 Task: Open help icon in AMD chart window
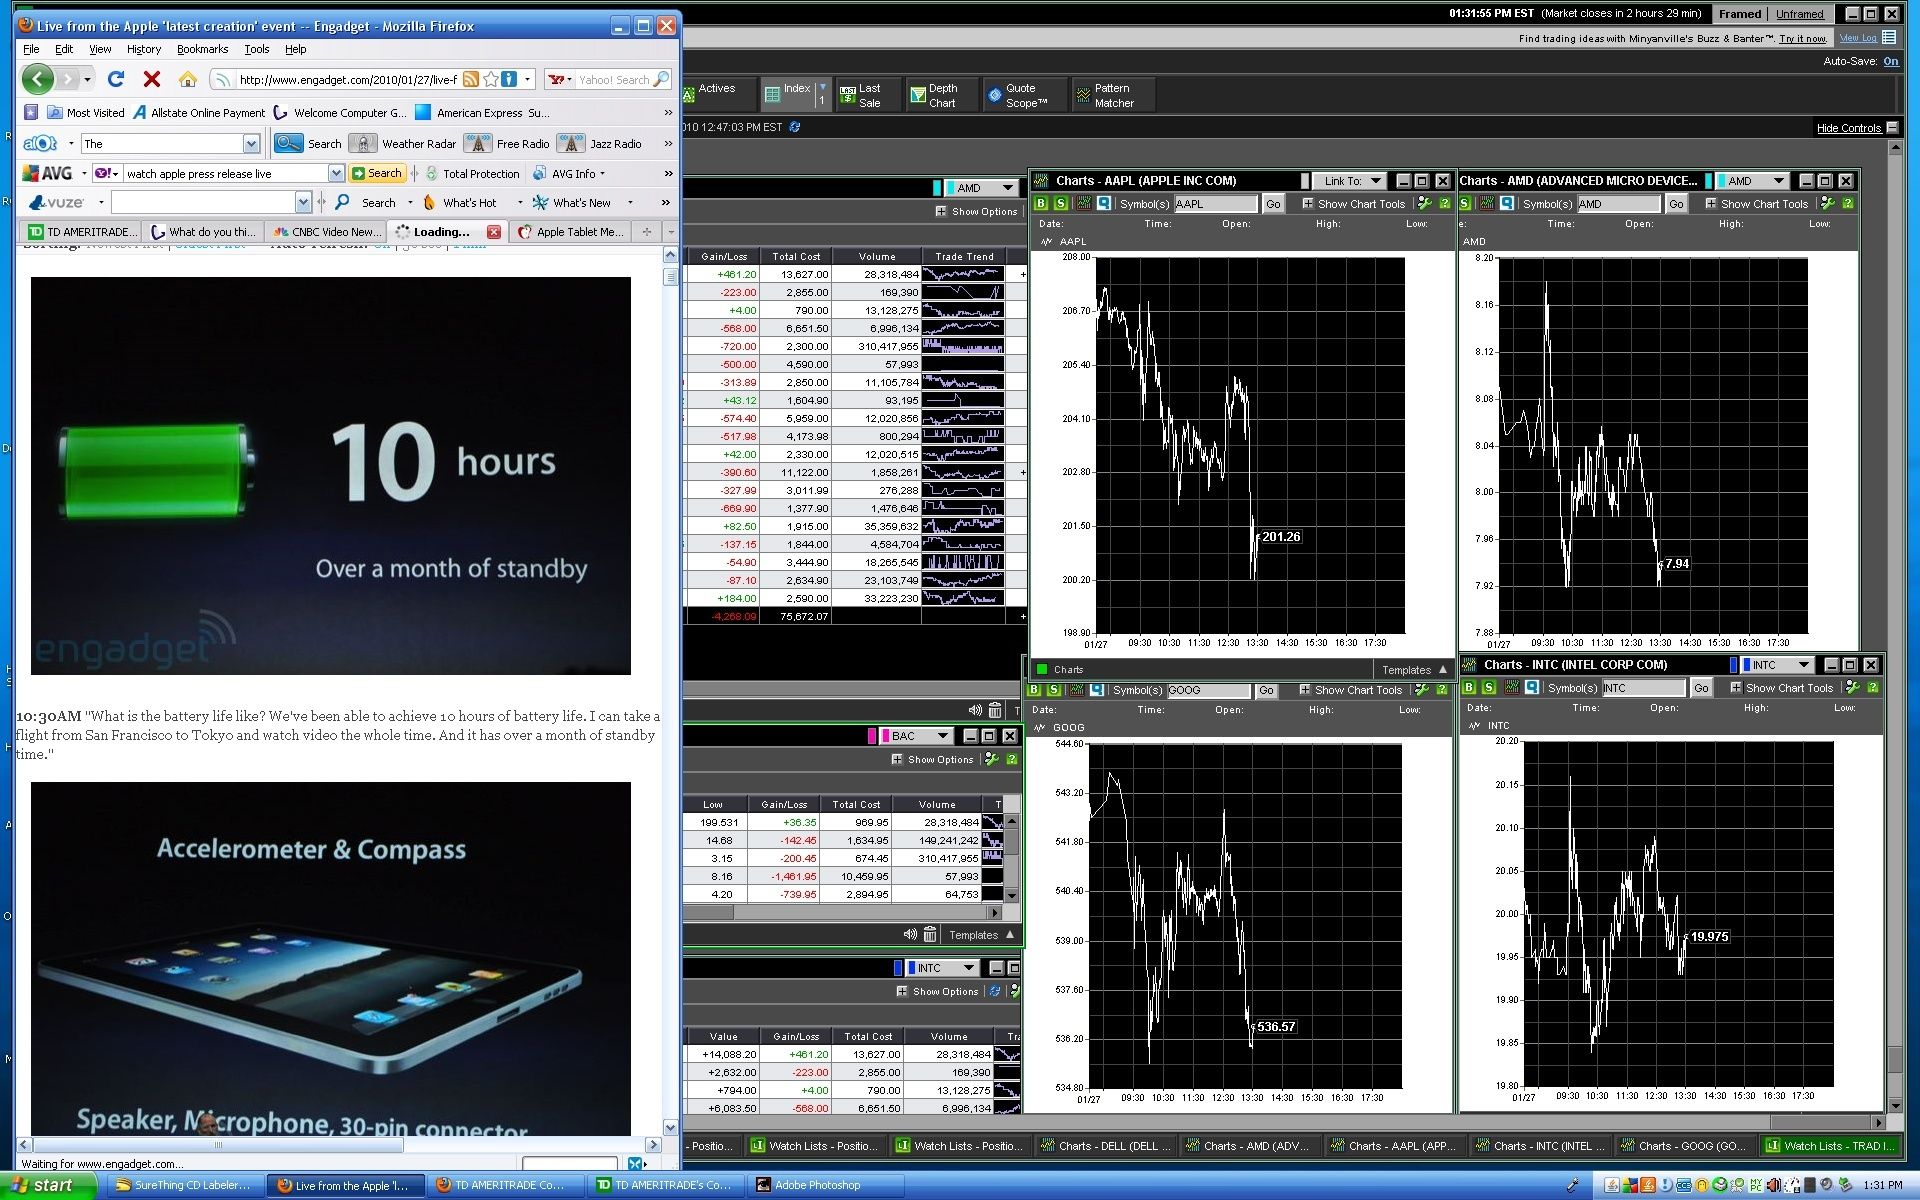click(1848, 204)
